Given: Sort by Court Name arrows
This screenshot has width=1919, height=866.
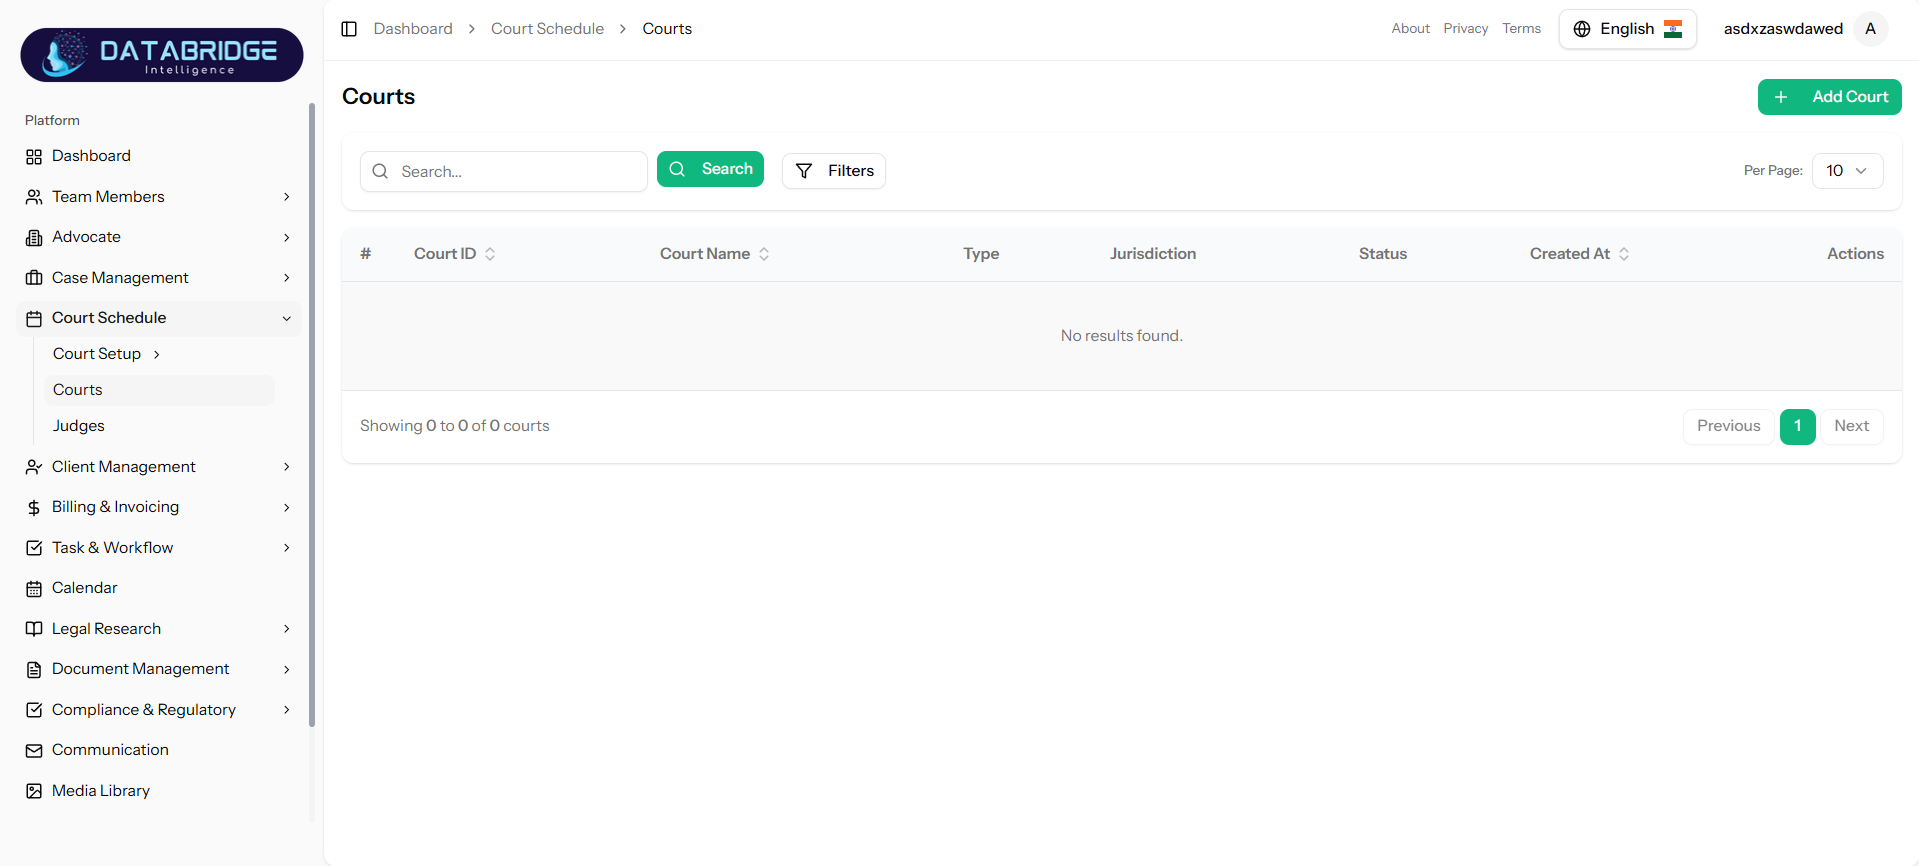Looking at the screenshot, I should point(764,254).
